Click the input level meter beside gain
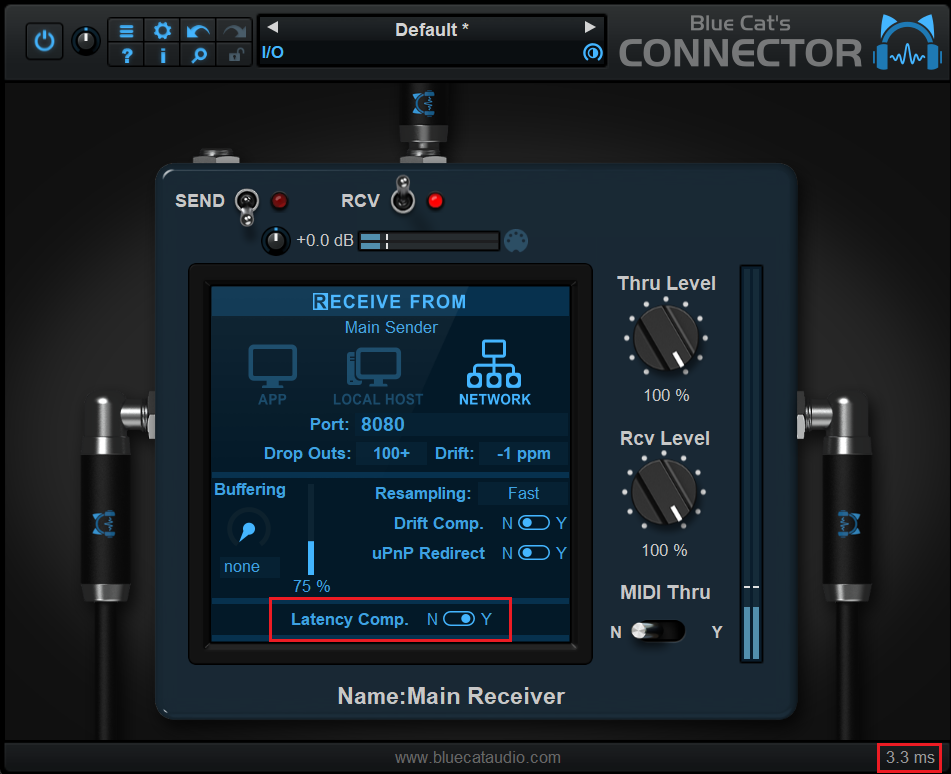Image resolution: width=951 pixels, height=774 pixels. 428,241
